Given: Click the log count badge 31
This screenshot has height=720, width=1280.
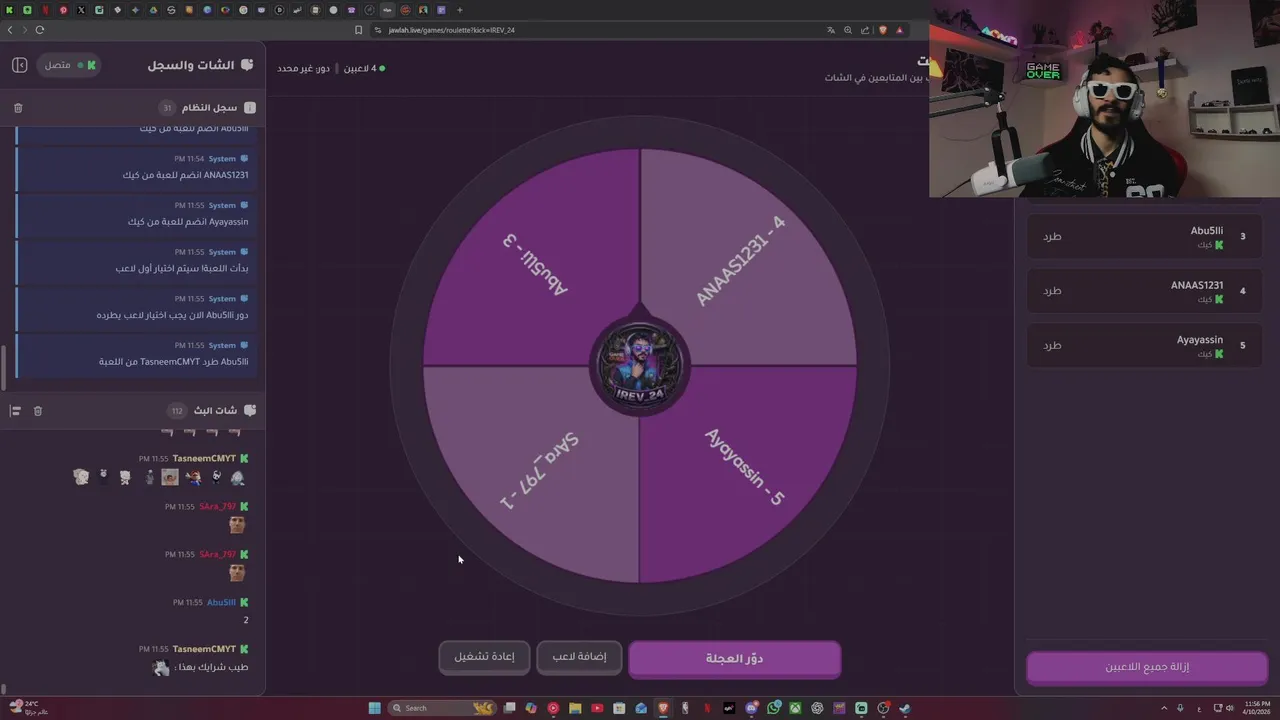Looking at the screenshot, I should pos(167,107).
